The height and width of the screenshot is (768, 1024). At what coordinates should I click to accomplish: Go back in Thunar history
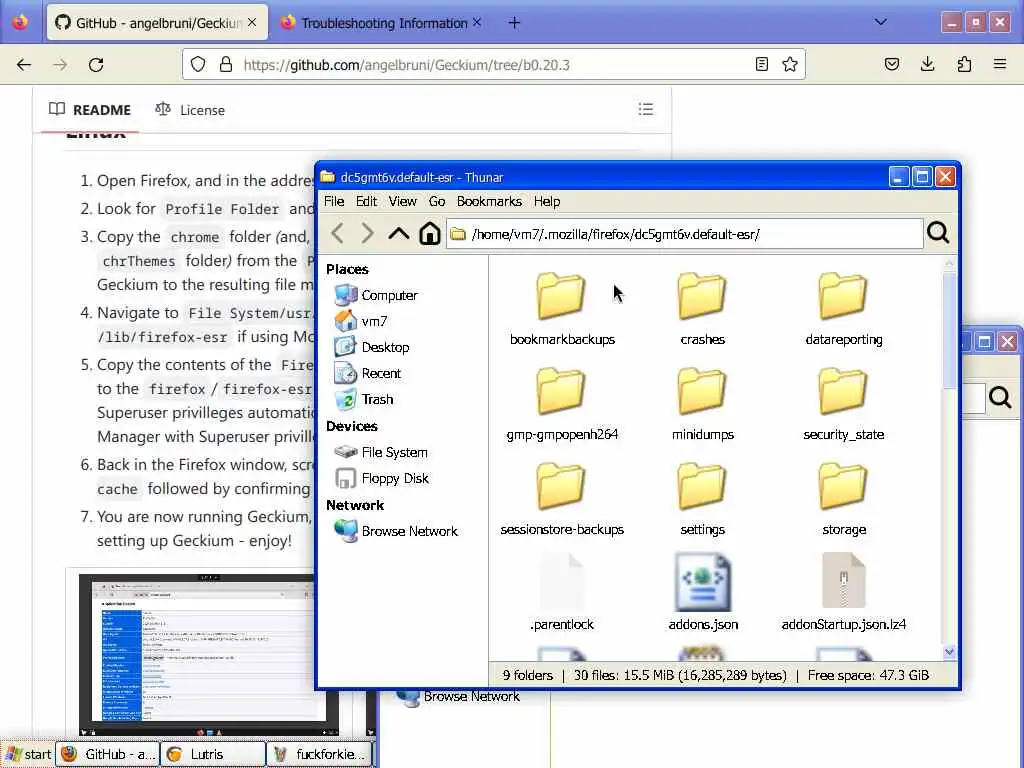[337, 233]
